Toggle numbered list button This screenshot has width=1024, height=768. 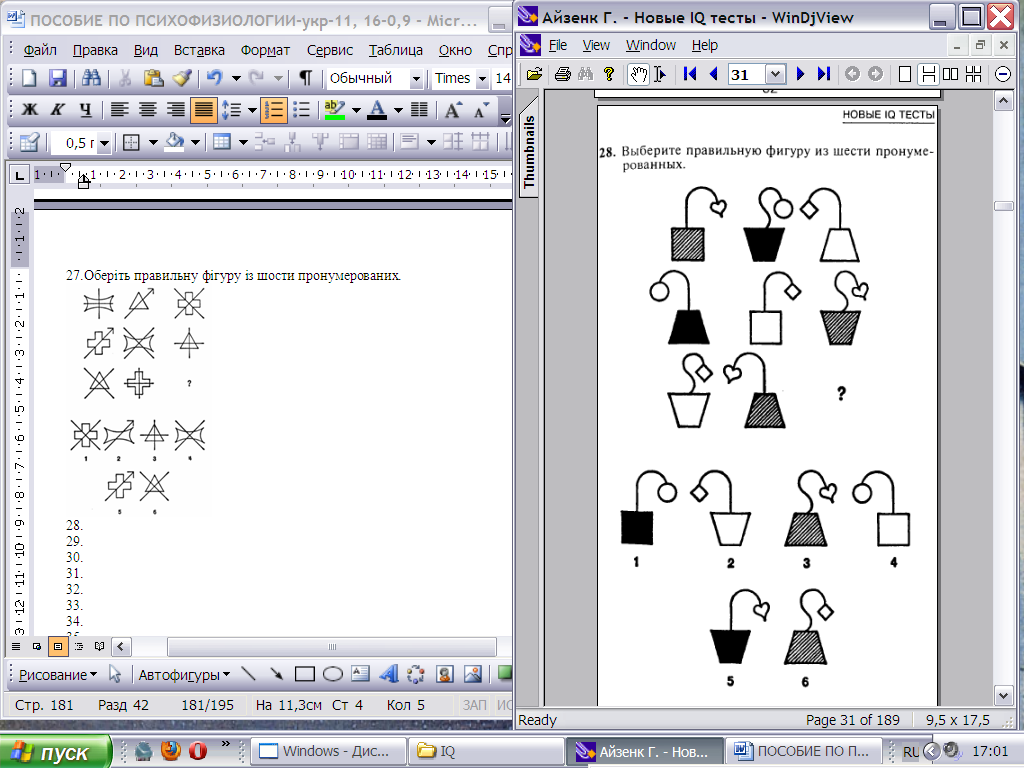coord(274,110)
